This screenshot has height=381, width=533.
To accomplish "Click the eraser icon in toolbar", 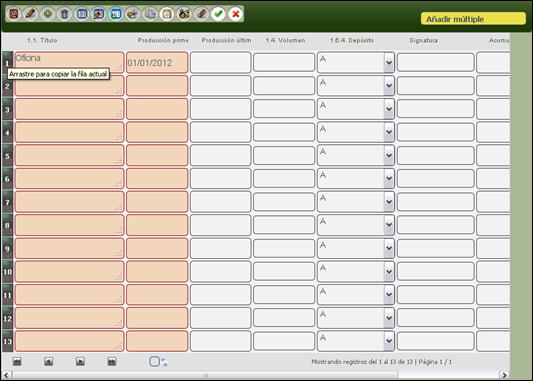I will tap(201, 14).
